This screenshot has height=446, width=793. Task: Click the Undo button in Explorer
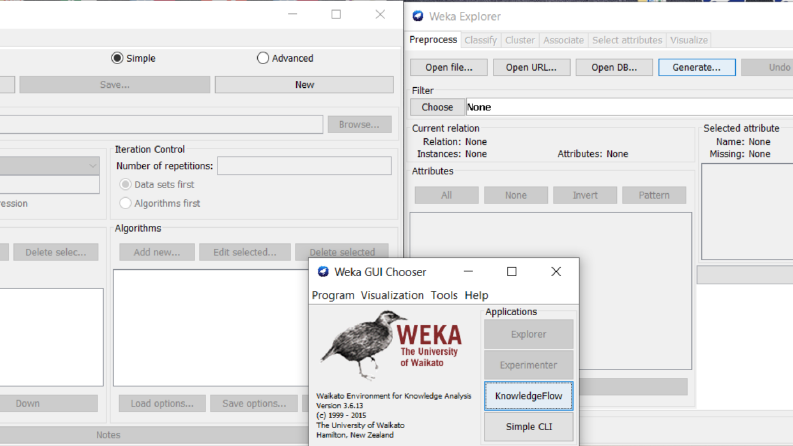768,67
